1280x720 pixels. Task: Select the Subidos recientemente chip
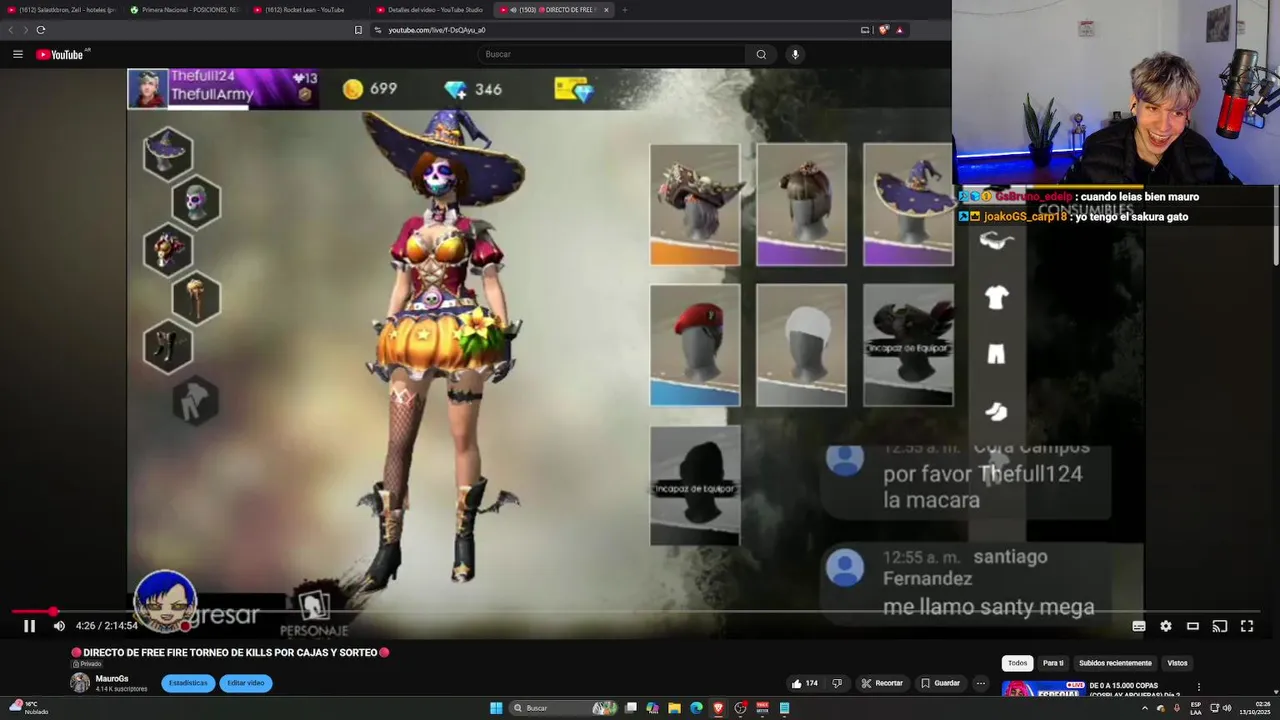pyautogui.click(x=1115, y=663)
